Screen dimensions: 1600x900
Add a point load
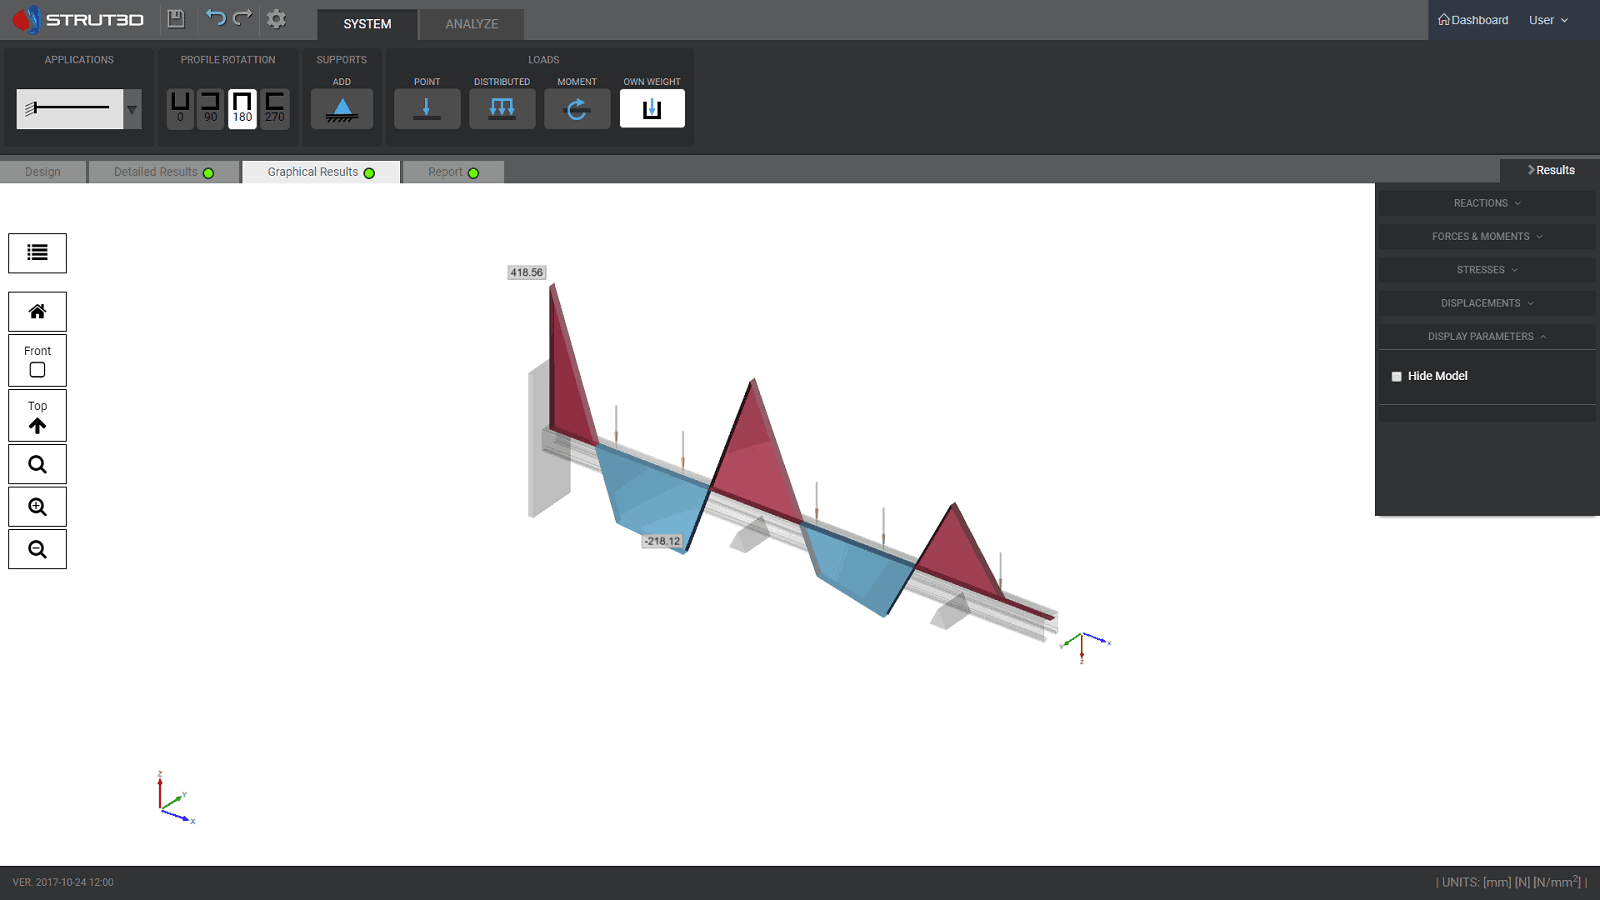[x=427, y=108]
